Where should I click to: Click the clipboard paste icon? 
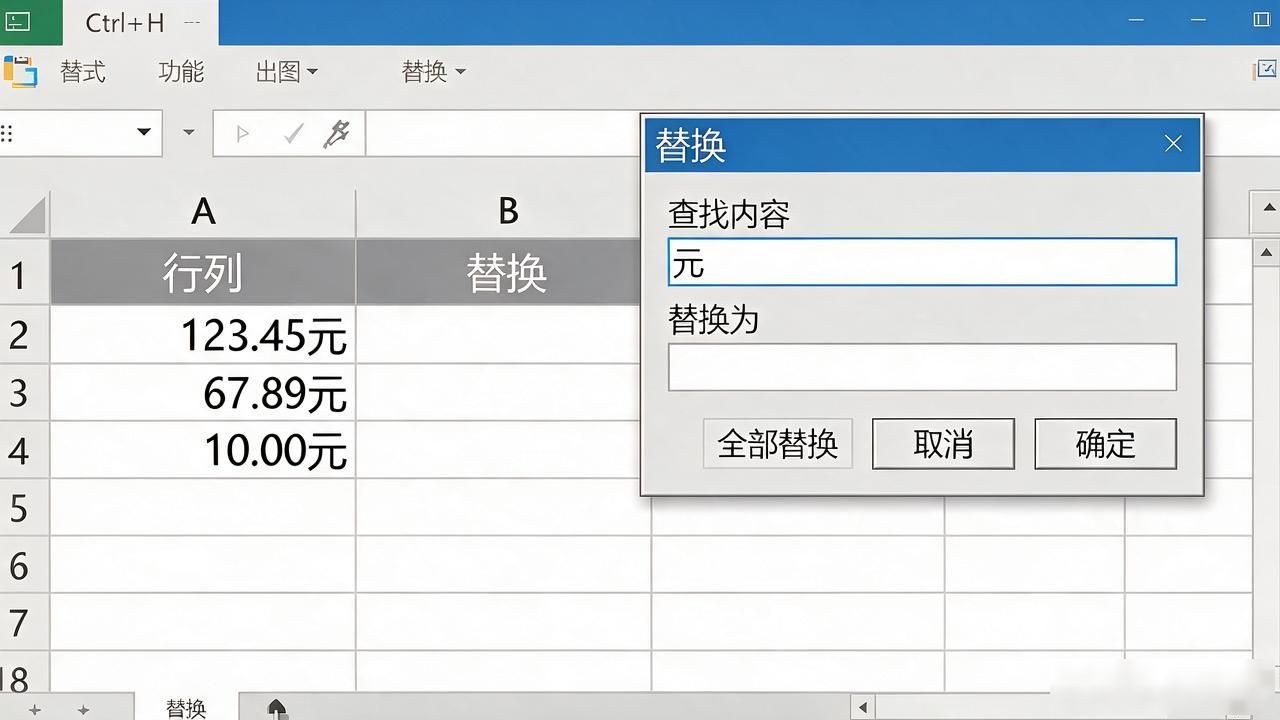(x=20, y=72)
